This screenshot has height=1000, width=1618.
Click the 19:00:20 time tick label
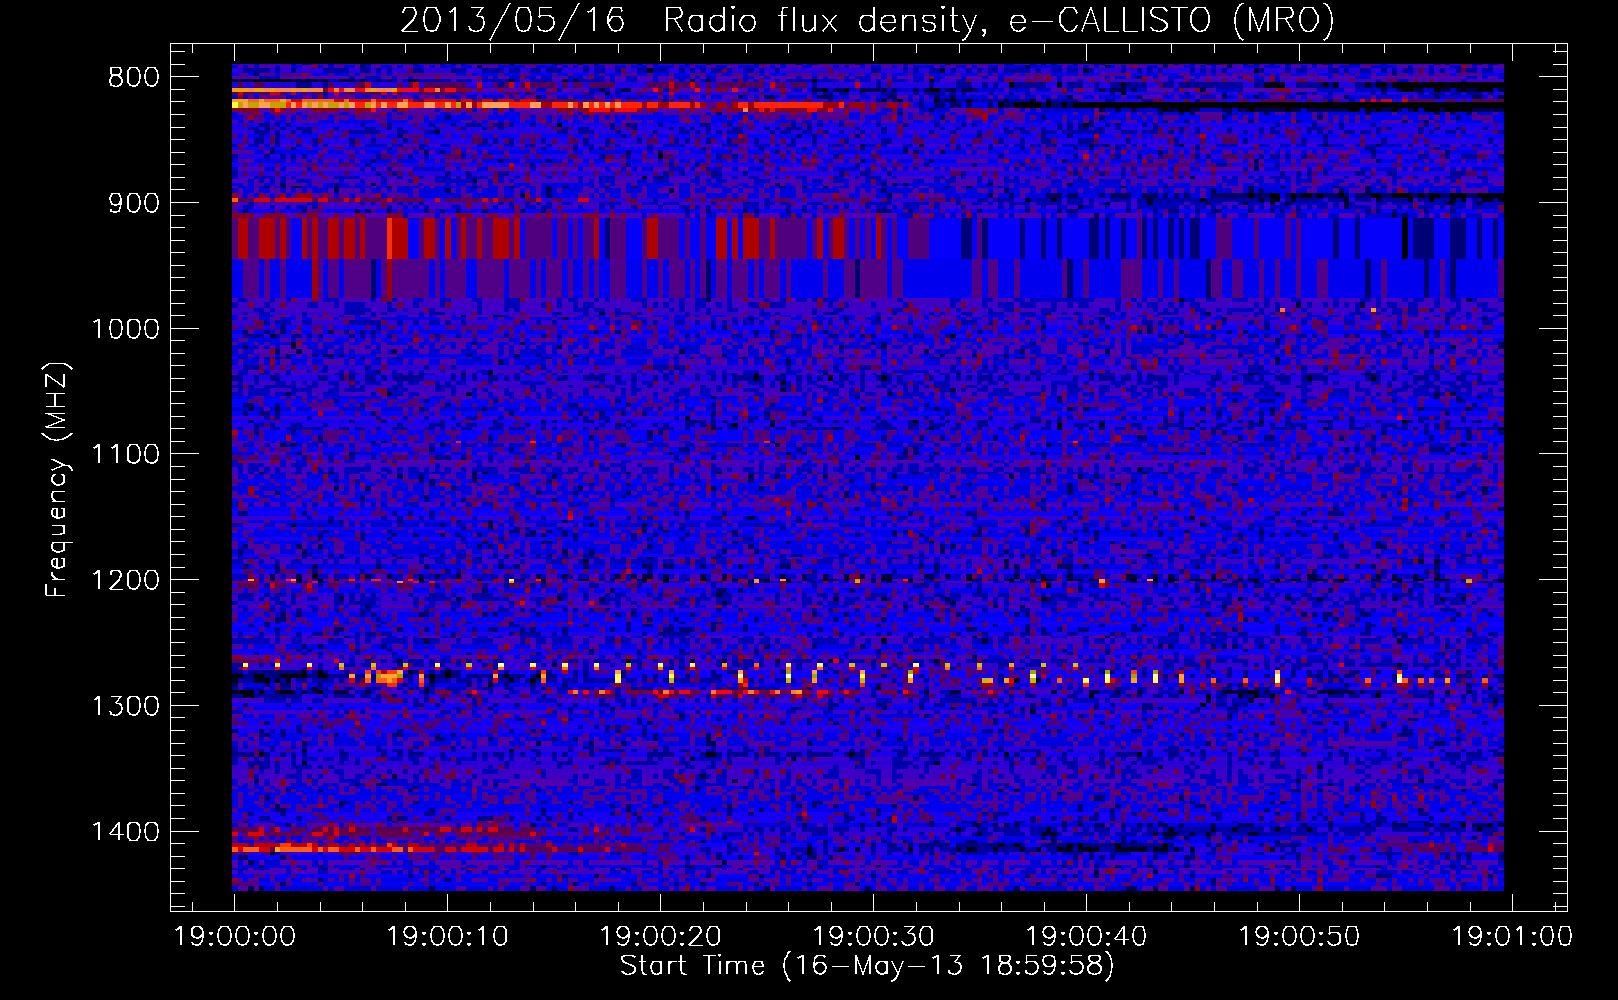click(661, 937)
